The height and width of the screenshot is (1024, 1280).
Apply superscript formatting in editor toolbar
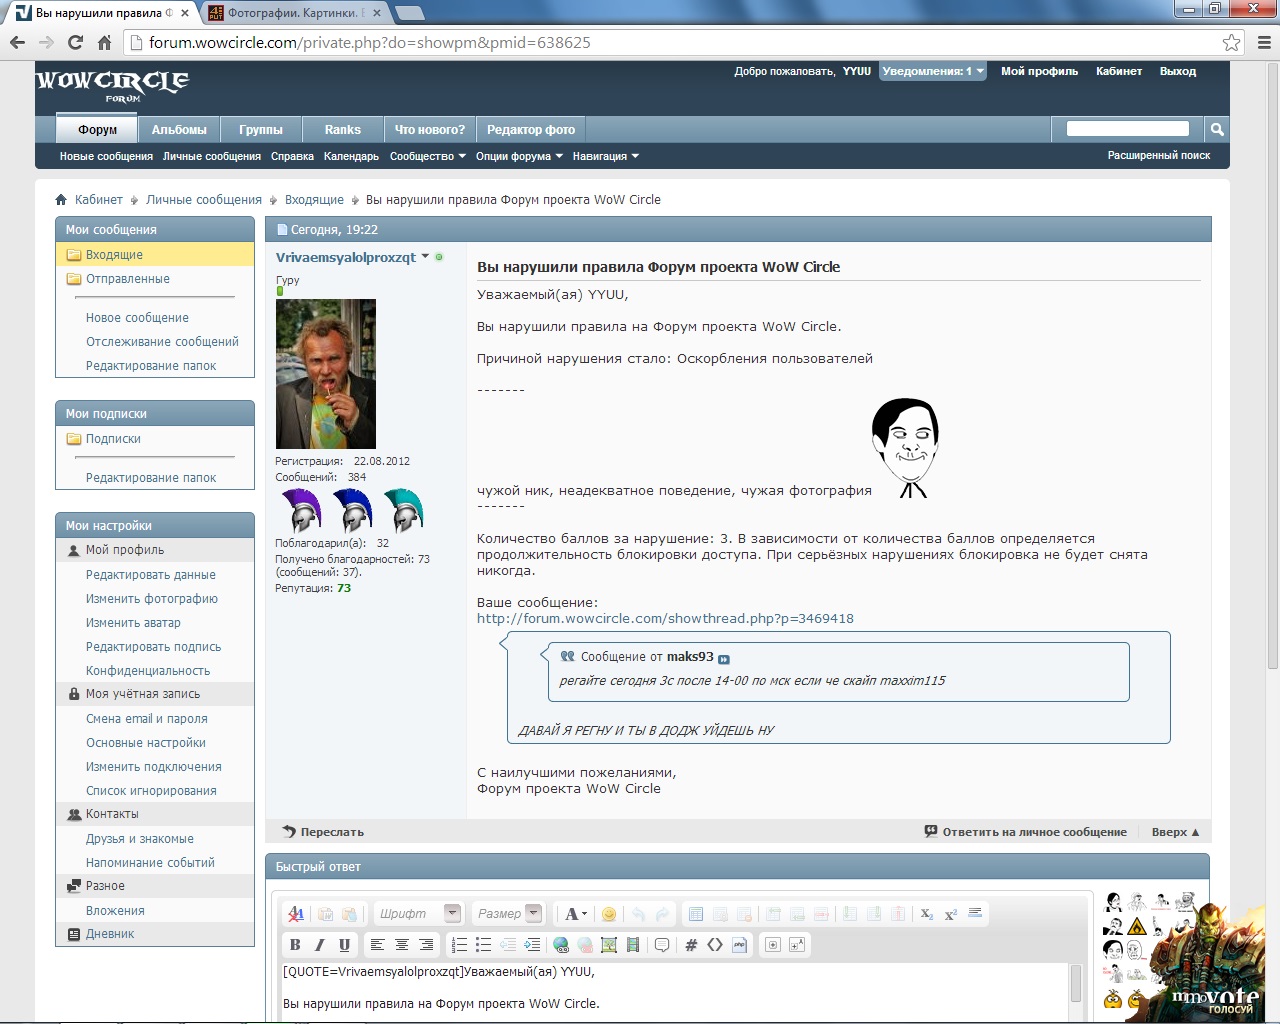[951, 914]
